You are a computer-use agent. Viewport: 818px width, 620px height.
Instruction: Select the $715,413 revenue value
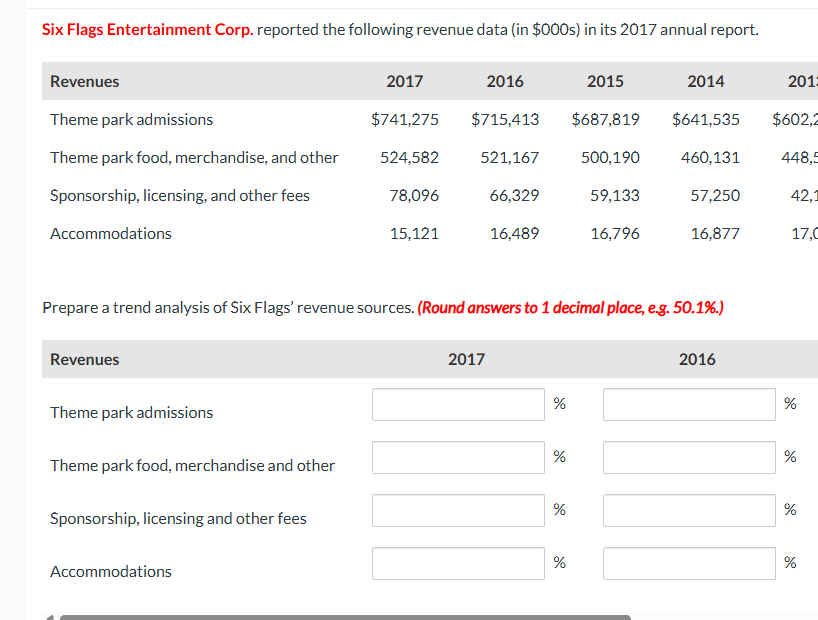pyautogui.click(x=505, y=119)
